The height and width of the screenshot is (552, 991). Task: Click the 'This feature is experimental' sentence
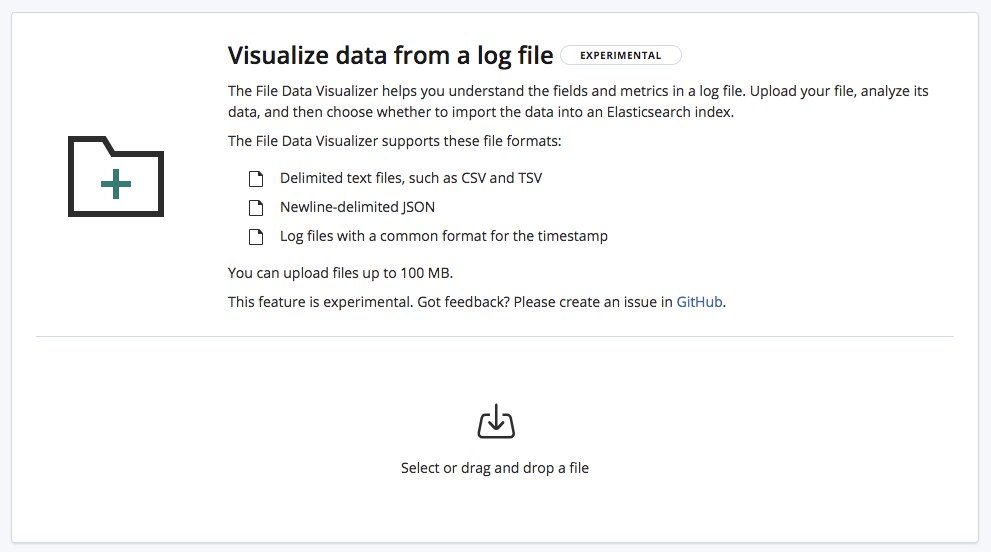tap(320, 302)
